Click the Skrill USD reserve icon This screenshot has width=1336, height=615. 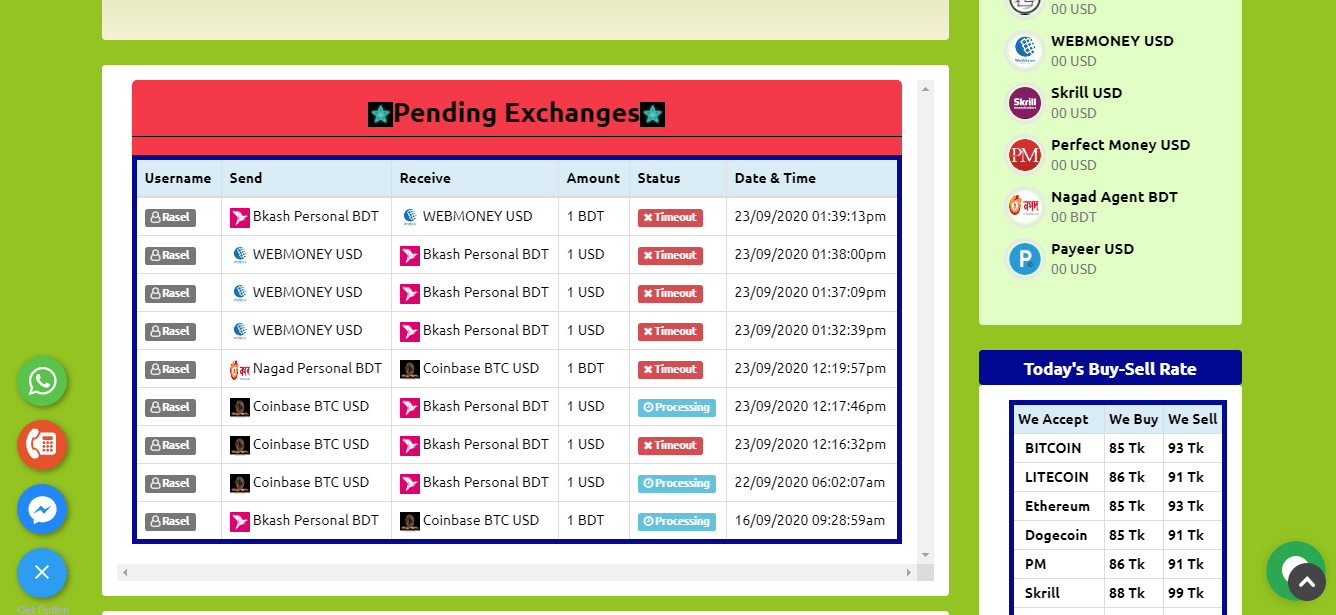pos(1025,102)
